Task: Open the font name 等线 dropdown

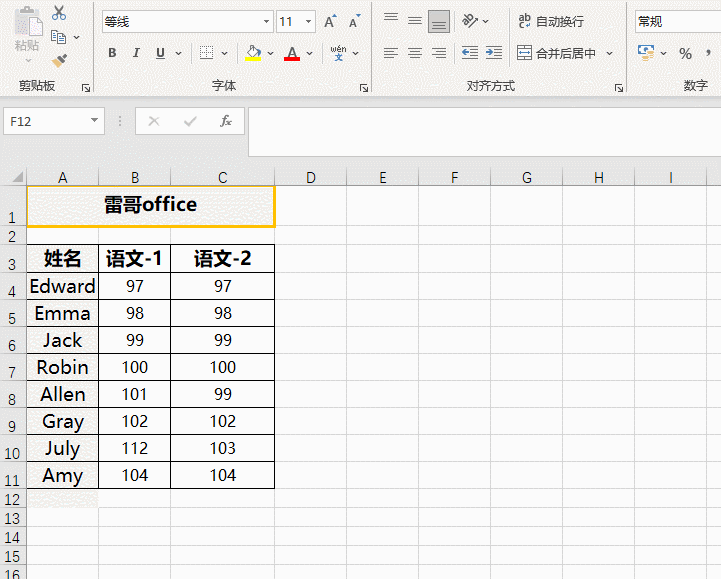Action: [x=266, y=22]
